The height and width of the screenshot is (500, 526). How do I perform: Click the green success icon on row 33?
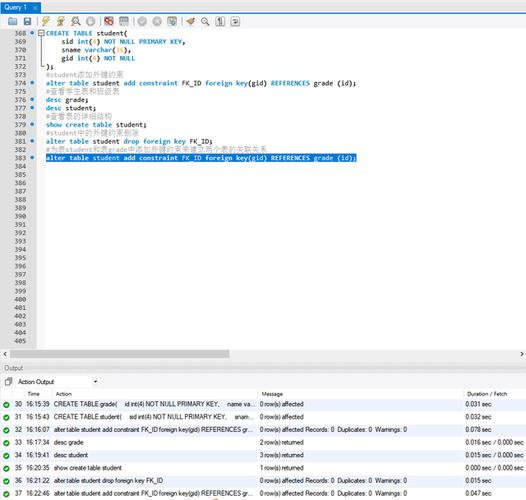(x=6, y=443)
